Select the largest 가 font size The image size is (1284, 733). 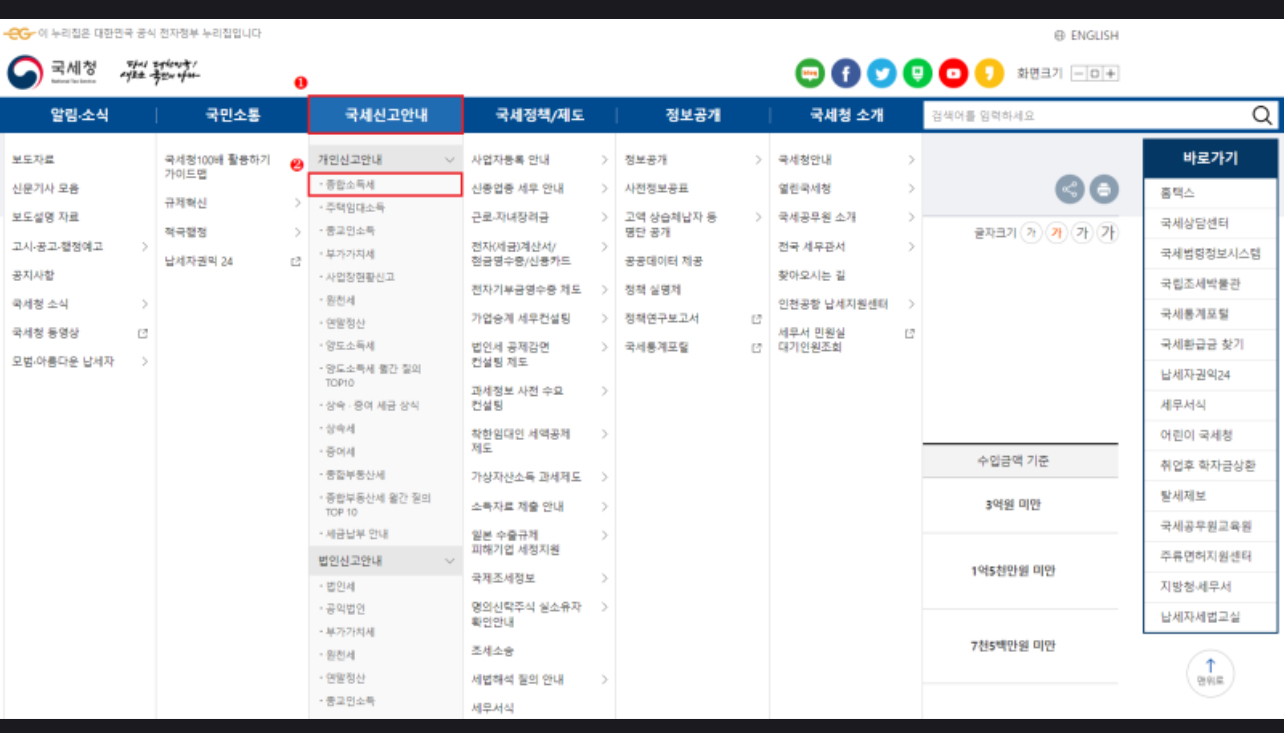click(x=1107, y=233)
